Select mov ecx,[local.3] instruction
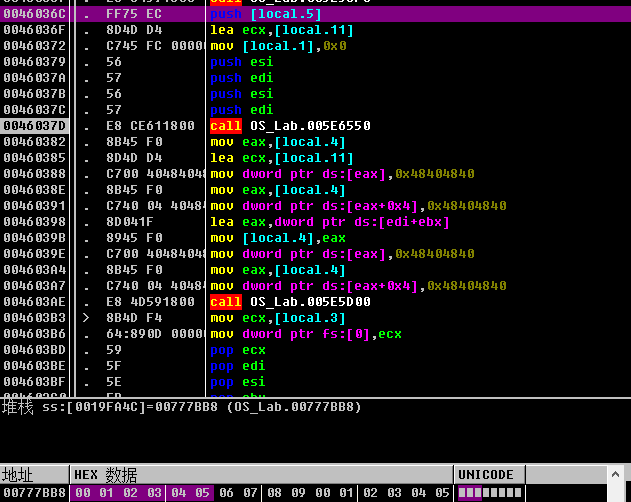 coord(278,318)
